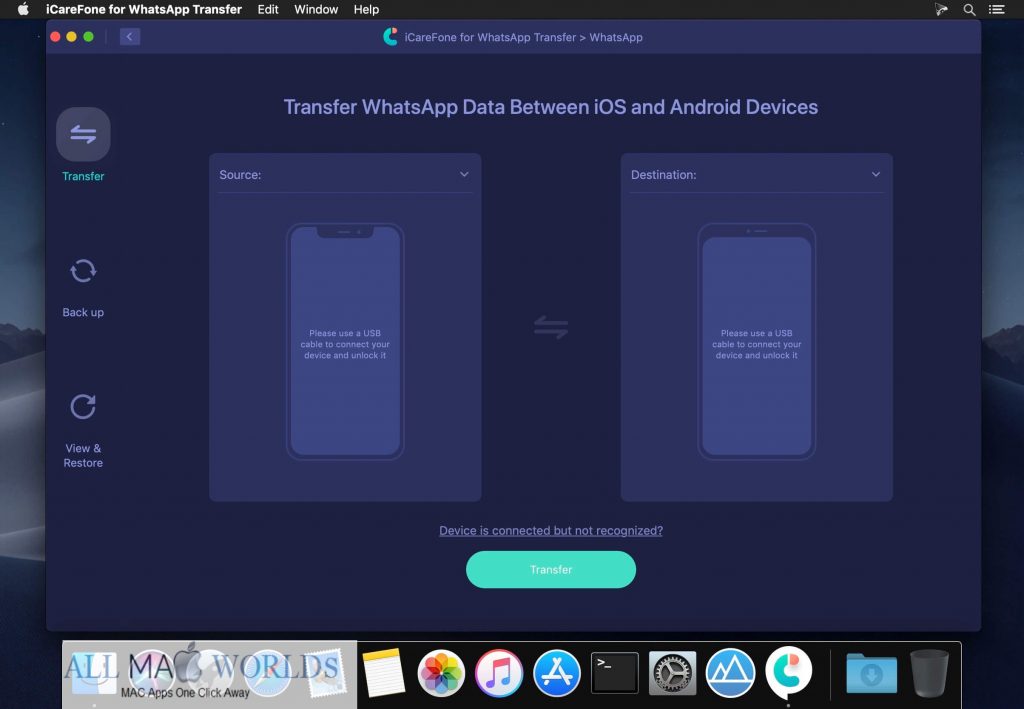1024x709 pixels.
Task: Open the Window menu
Action: pos(316,9)
